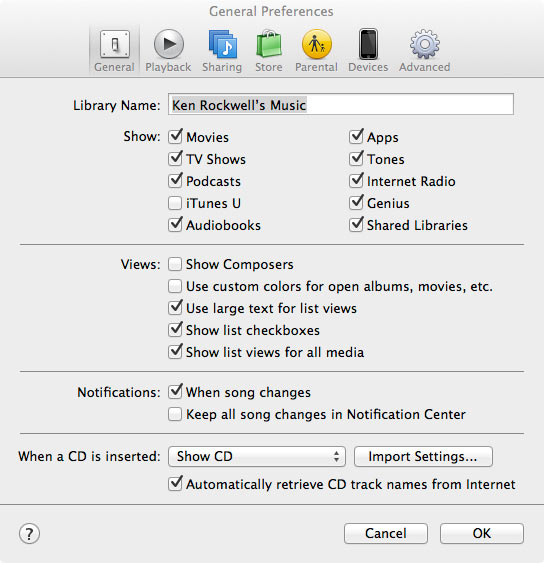Uncheck the Apps checkbox
Viewport: 544px width, 563px height.
pyautogui.click(x=356, y=137)
